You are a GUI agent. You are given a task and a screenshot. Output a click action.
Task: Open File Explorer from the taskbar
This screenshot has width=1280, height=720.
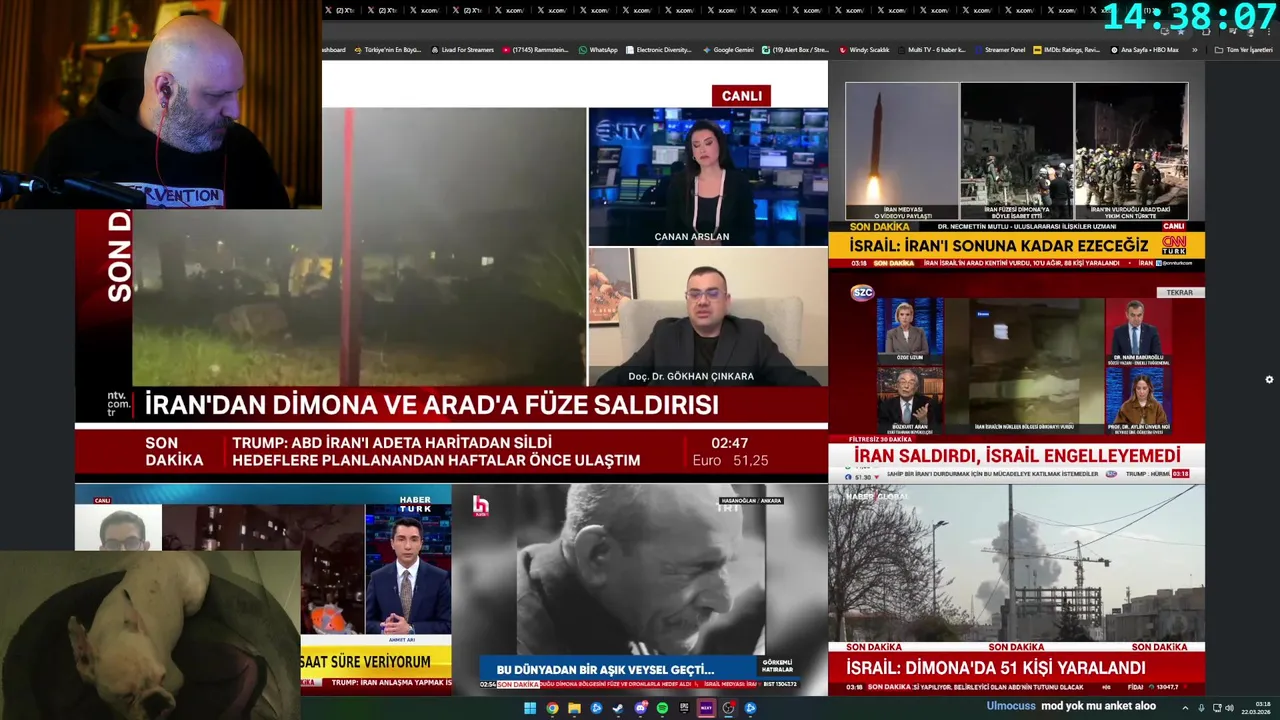574,708
